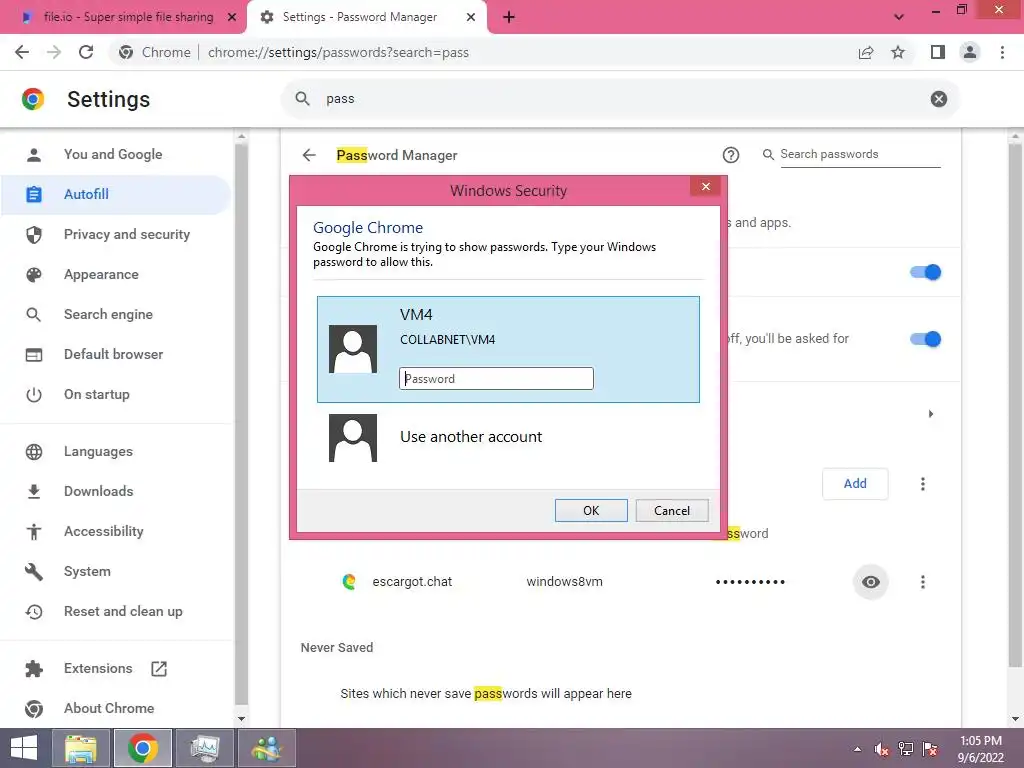The image size is (1024, 768).
Task: Click the browser back arrow
Action: coord(22,52)
